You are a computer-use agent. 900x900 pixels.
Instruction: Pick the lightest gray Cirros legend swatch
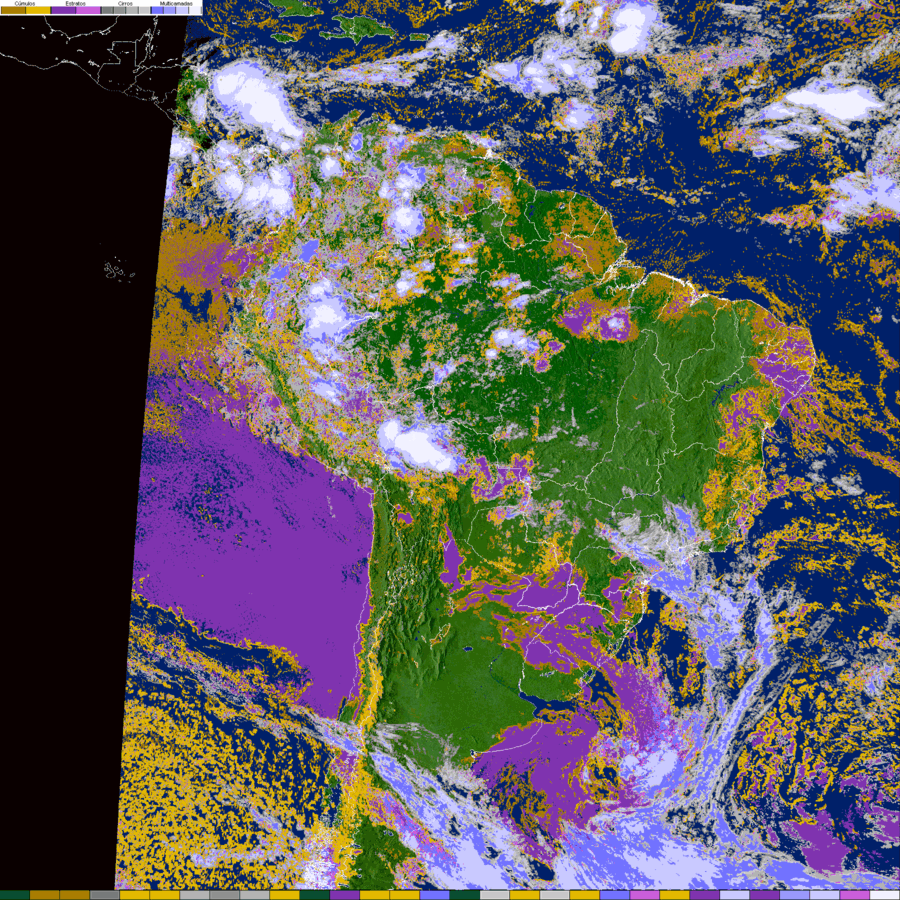coord(145,10)
